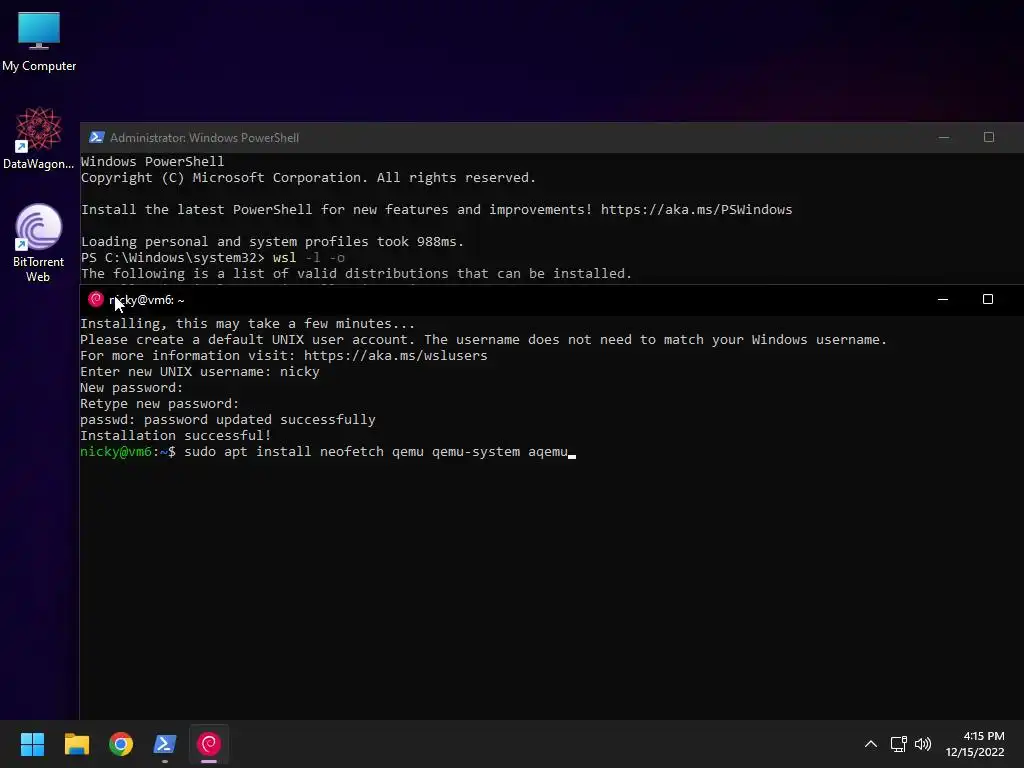This screenshot has height=768, width=1024.
Task: Click the 'wsl -l -o' command text in PowerShell
Action: pos(308,257)
